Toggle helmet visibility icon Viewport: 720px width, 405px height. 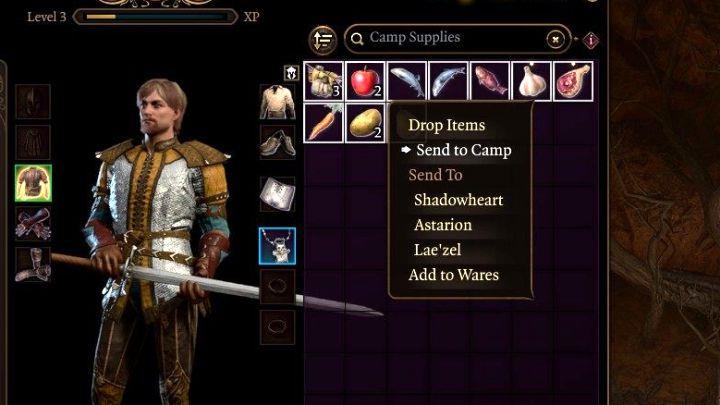point(292,73)
